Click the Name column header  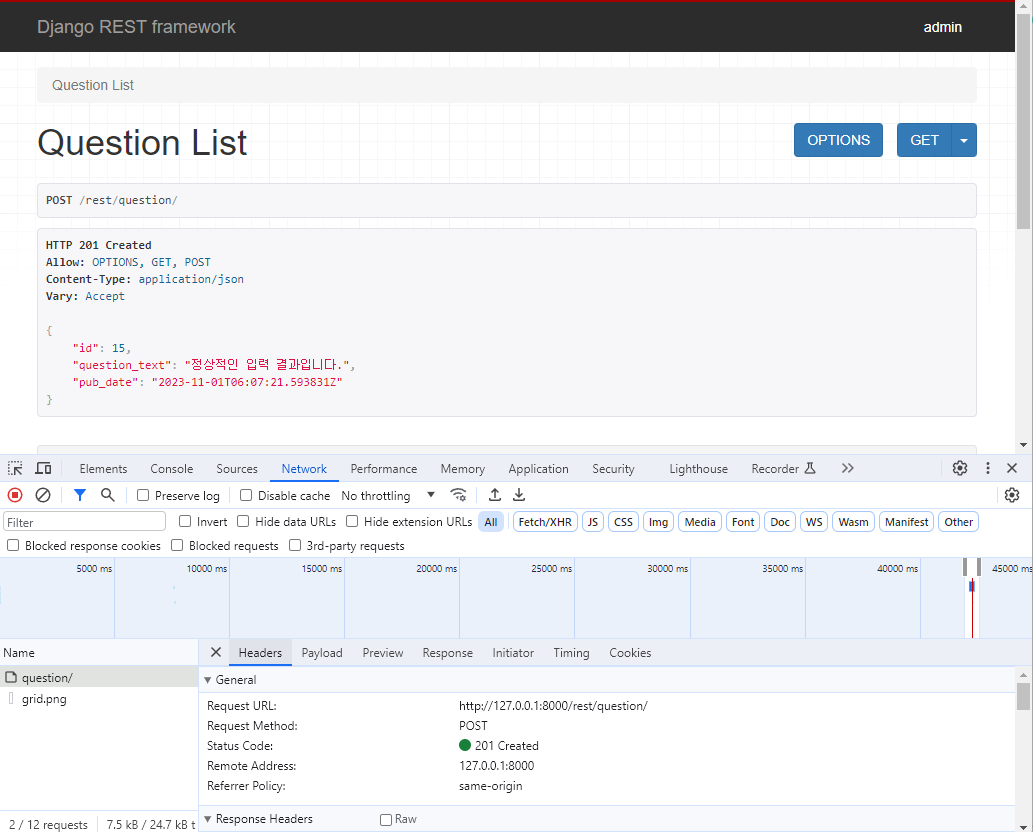(x=99, y=653)
